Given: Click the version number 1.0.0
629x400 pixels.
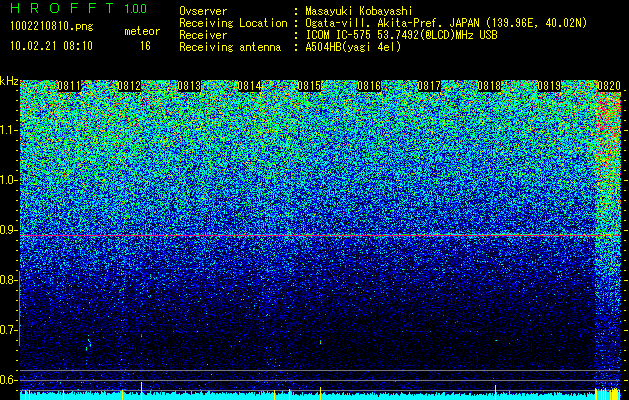Looking at the screenshot, I should point(136,9).
